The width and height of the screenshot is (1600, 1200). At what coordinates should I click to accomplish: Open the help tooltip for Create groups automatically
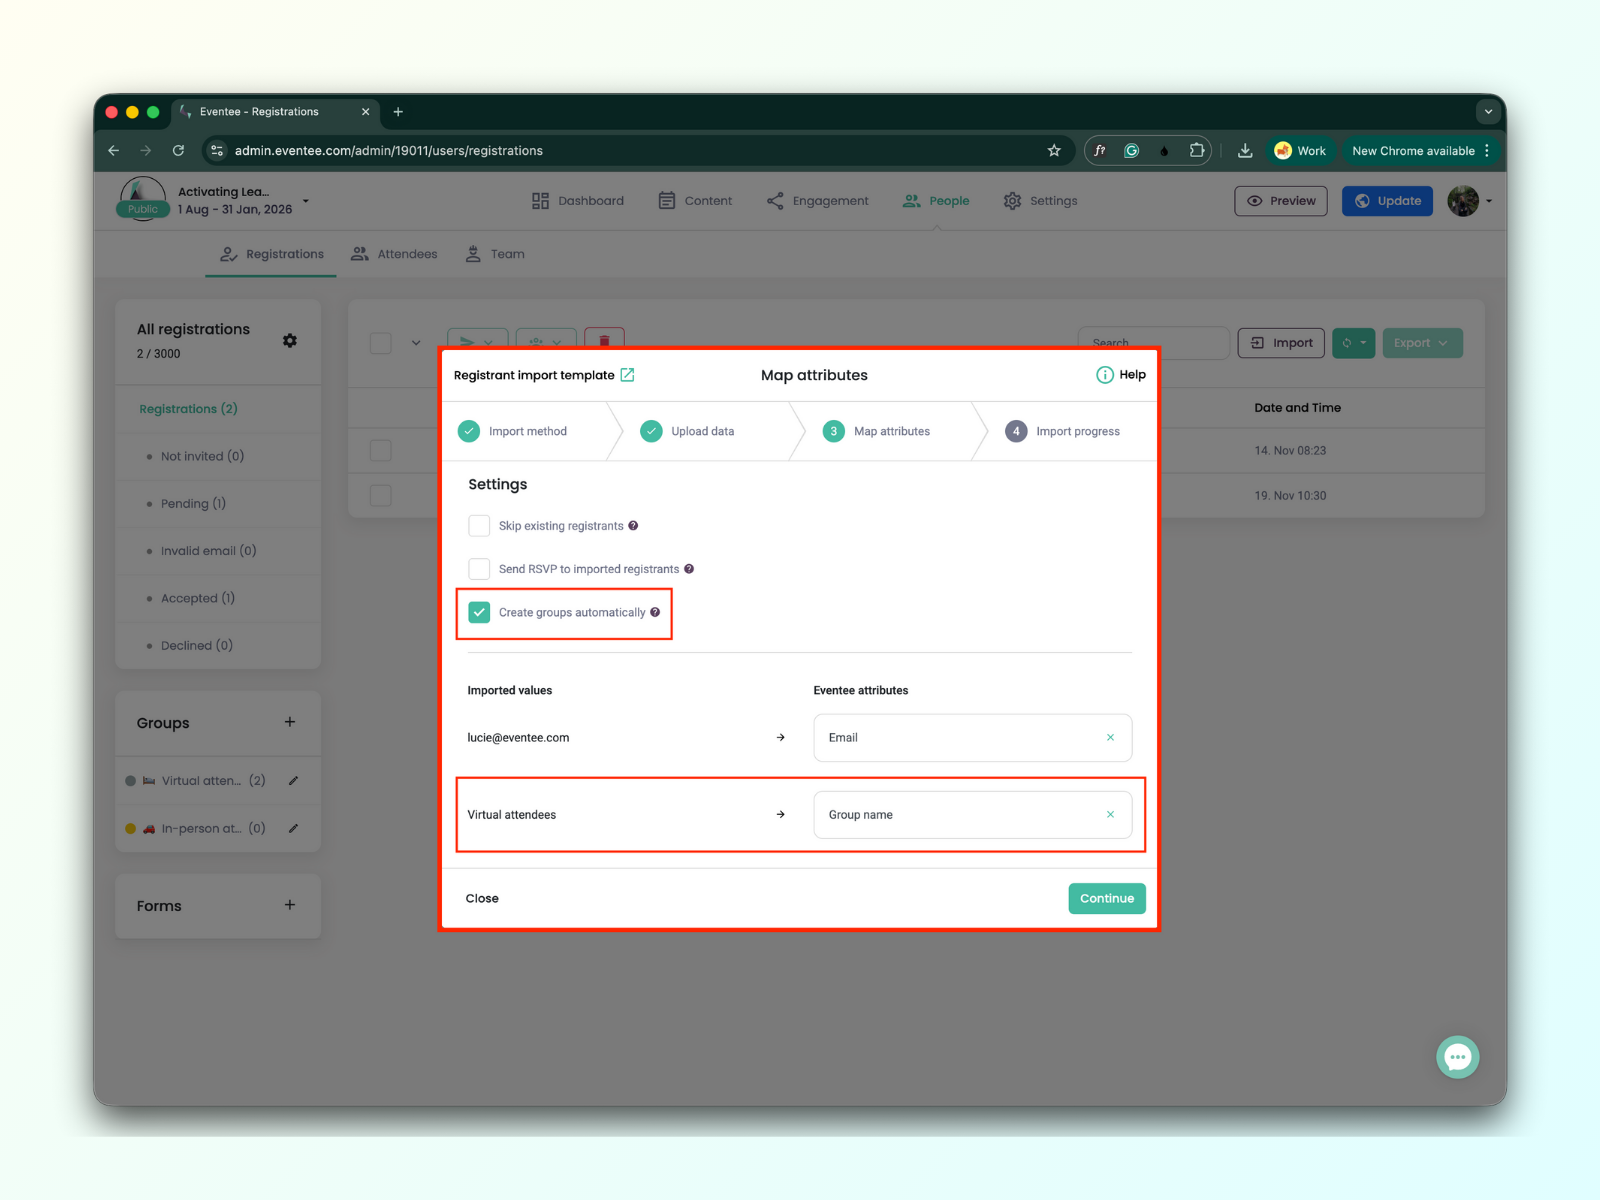pyautogui.click(x=655, y=612)
